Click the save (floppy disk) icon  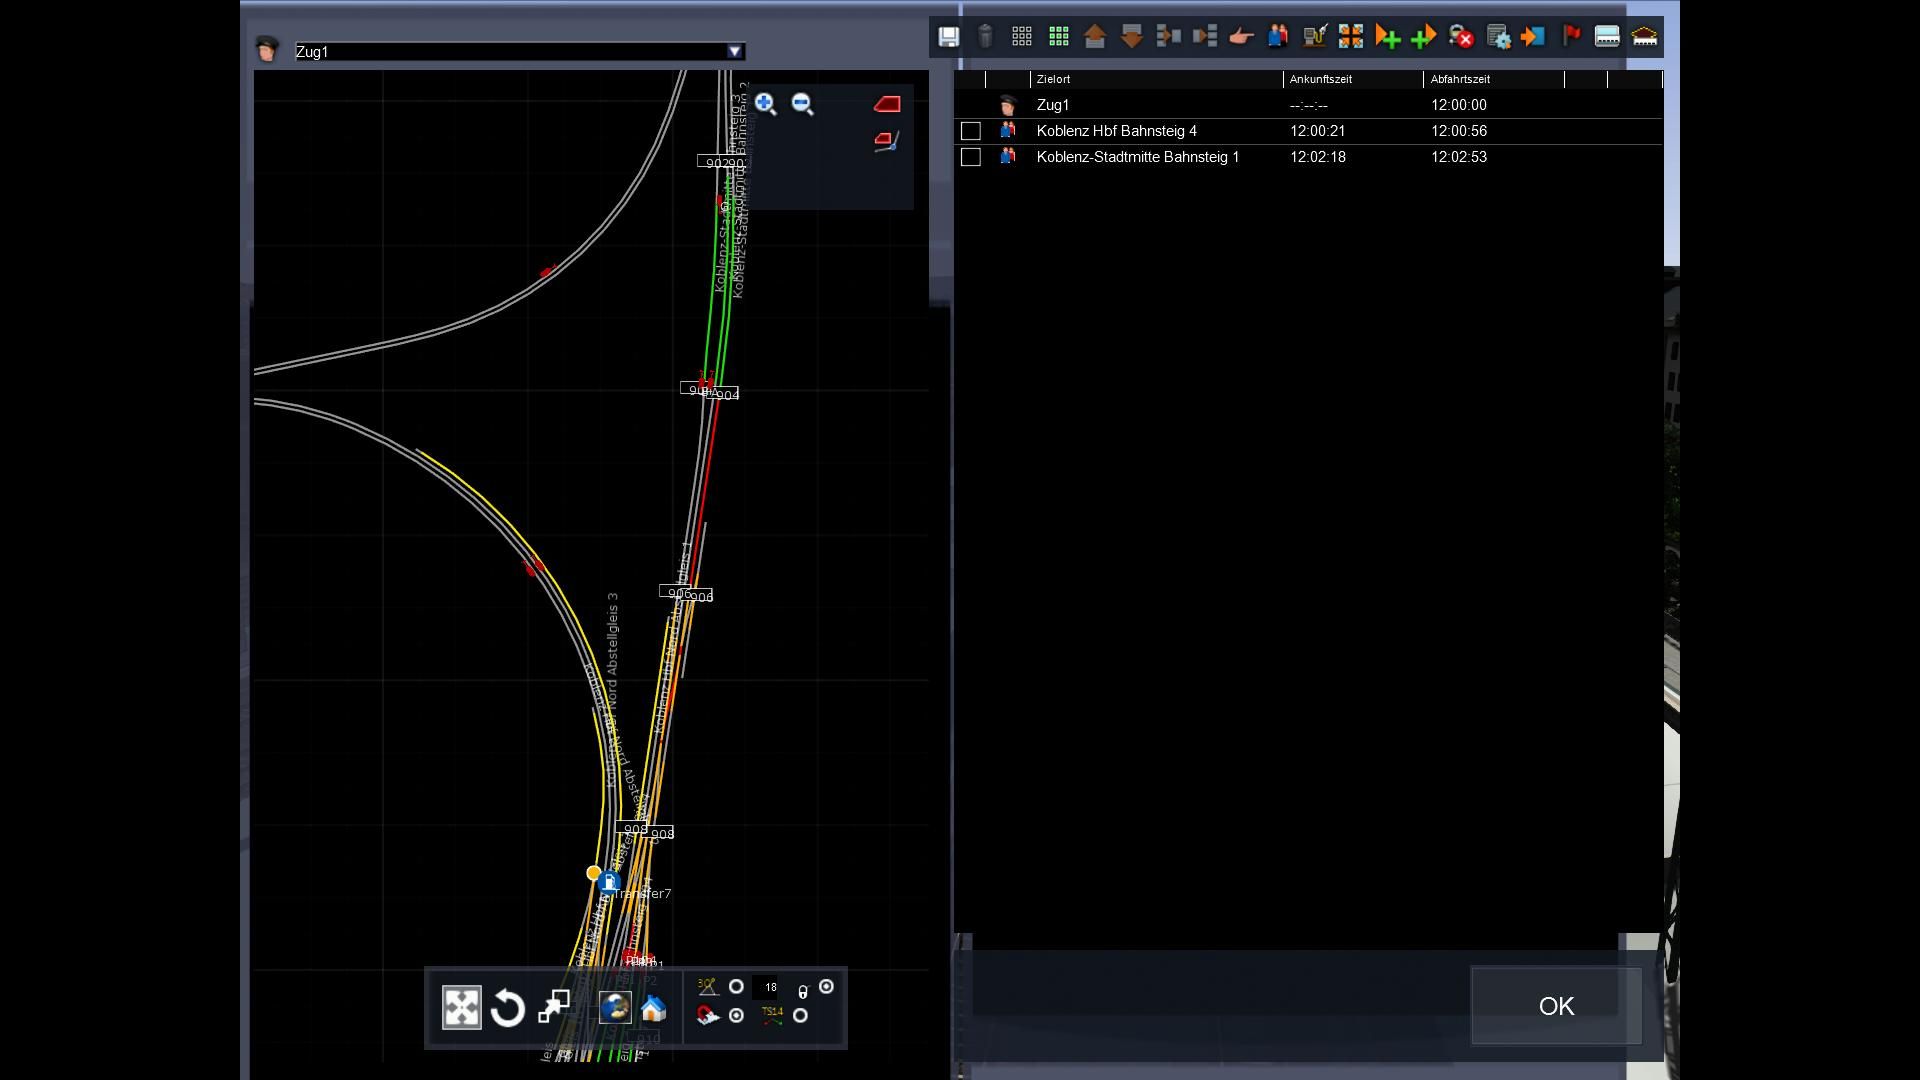[948, 37]
